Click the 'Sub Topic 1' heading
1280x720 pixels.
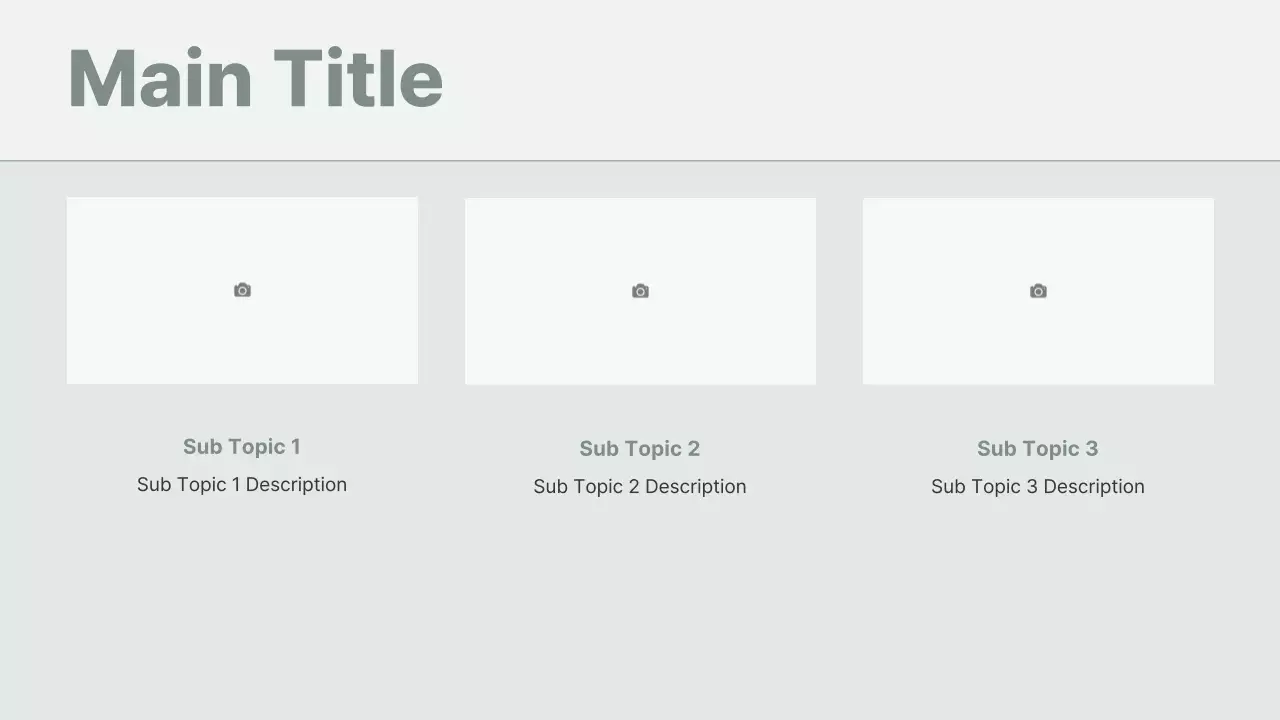[x=242, y=447]
